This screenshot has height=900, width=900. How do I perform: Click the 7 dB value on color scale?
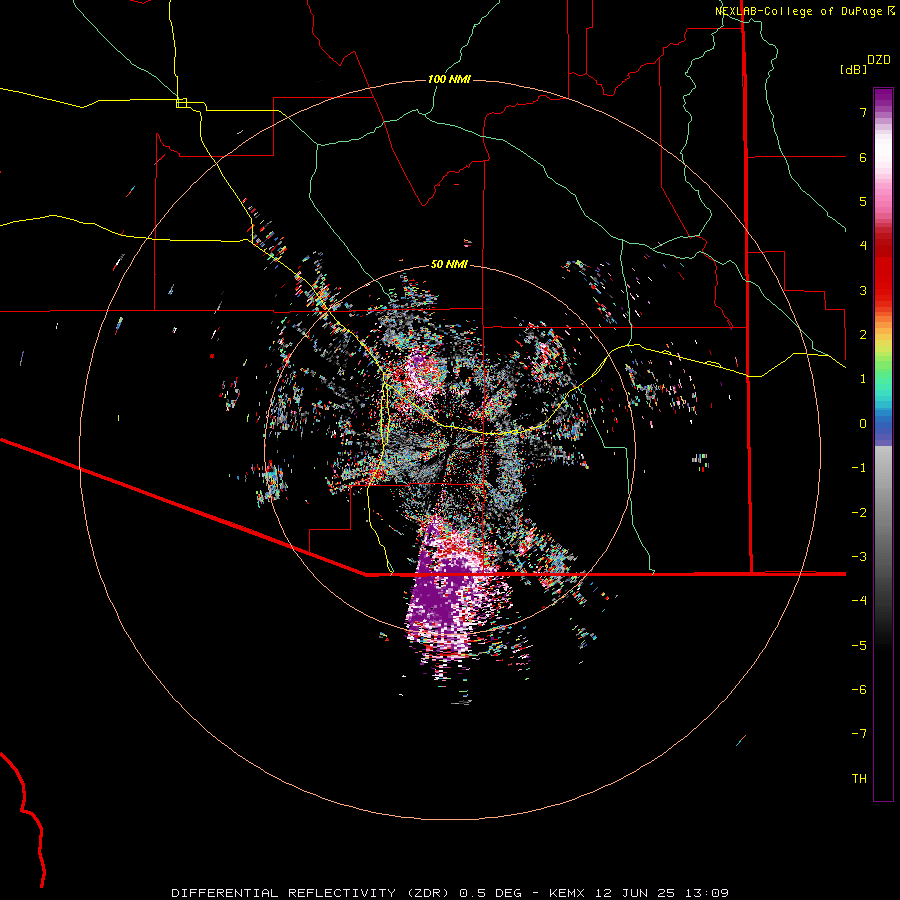pyautogui.click(x=863, y=112)
